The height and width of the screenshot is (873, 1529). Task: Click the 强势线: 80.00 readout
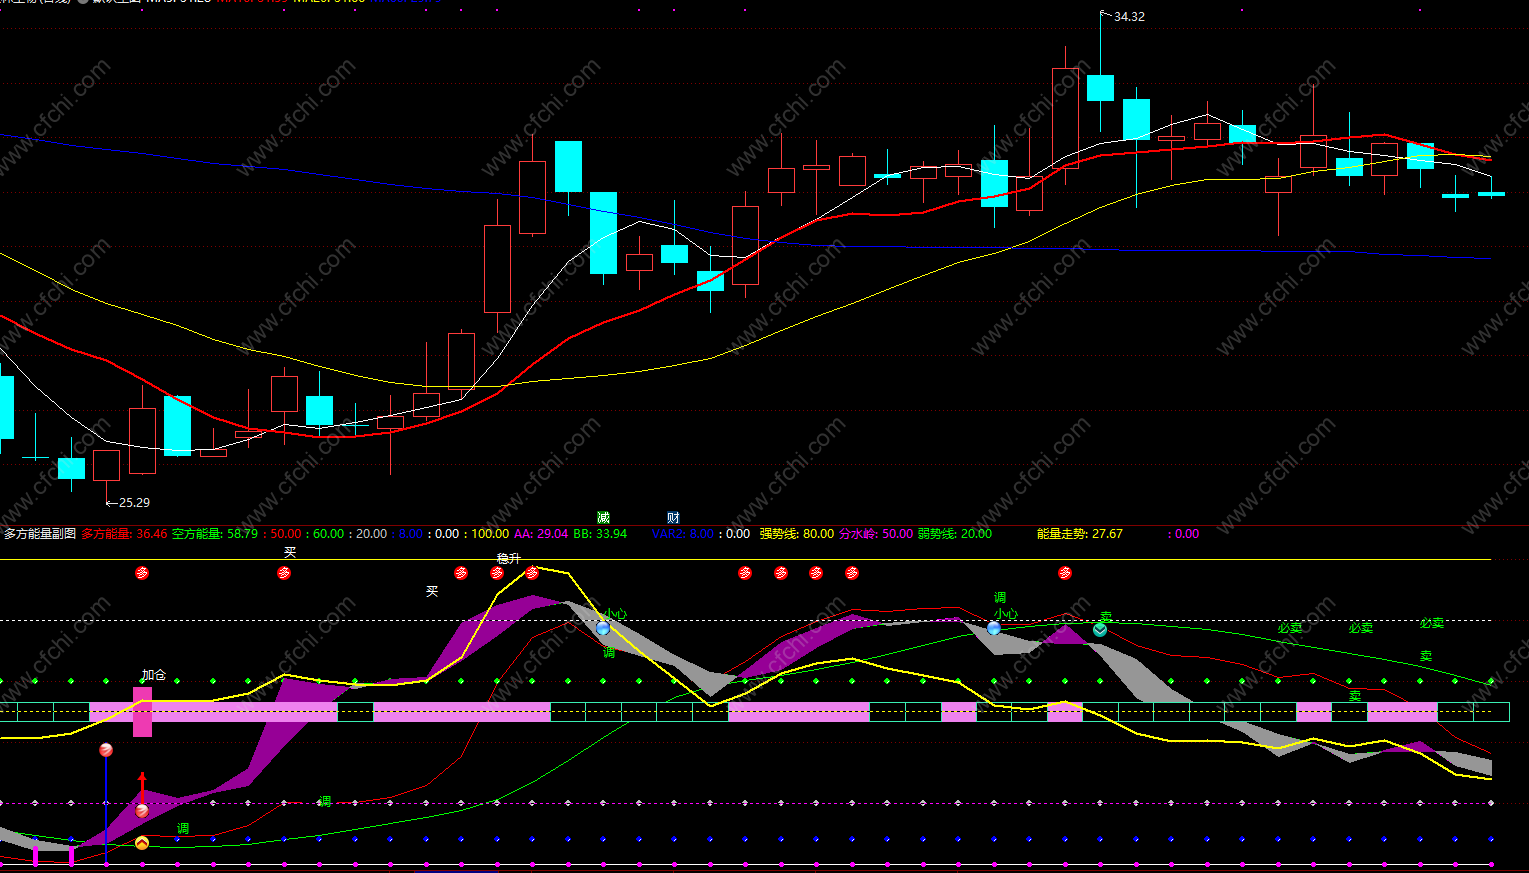[796, 534]
